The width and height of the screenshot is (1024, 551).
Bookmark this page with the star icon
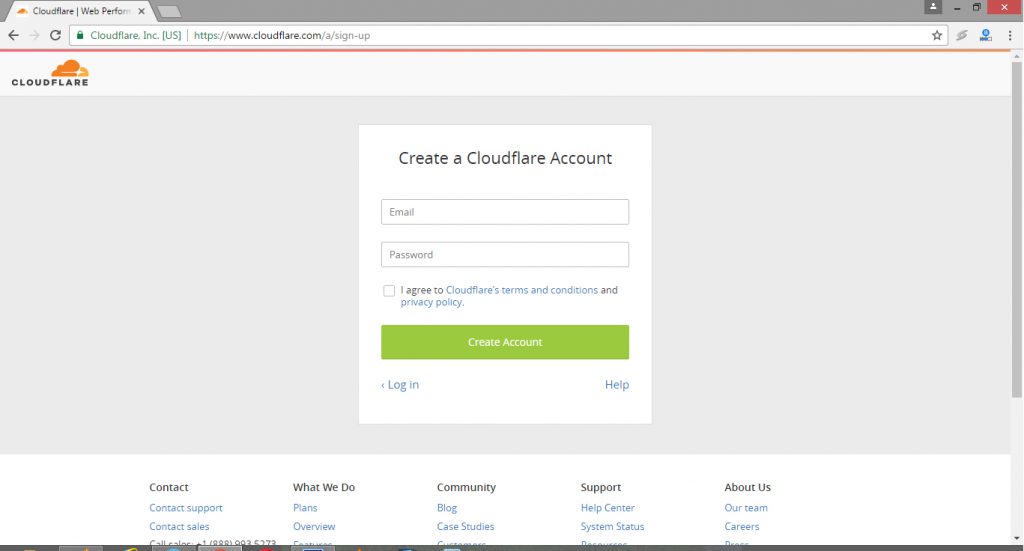coord(936,35)
